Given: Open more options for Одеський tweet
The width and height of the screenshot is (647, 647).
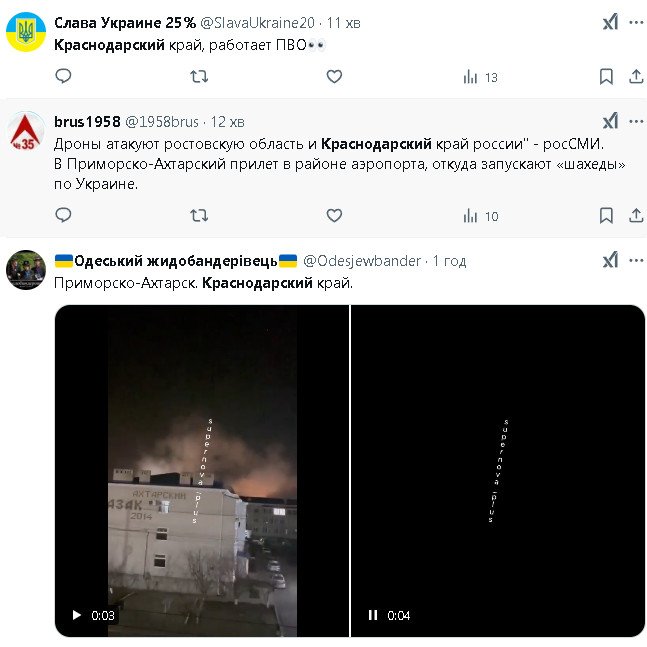Looking at the screenshot, I should (636, 260).
